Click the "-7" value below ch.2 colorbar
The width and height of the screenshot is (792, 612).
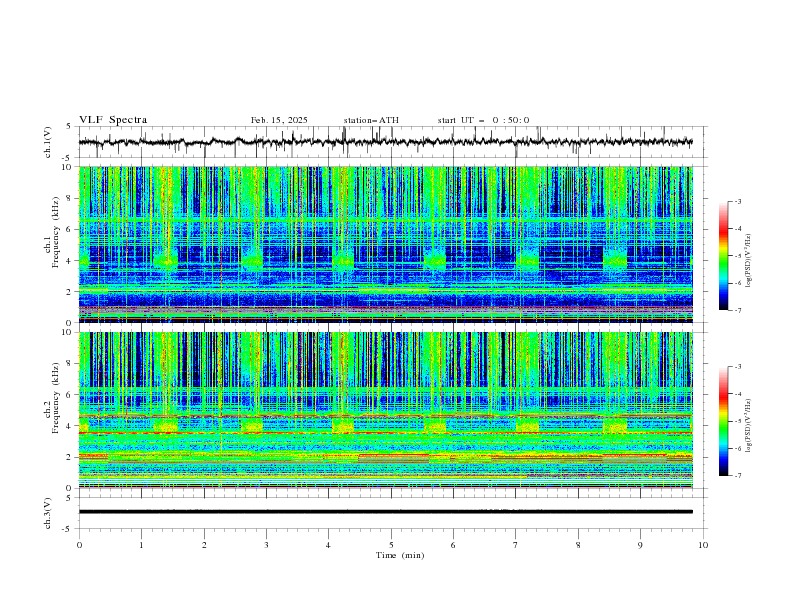[738, 476]
